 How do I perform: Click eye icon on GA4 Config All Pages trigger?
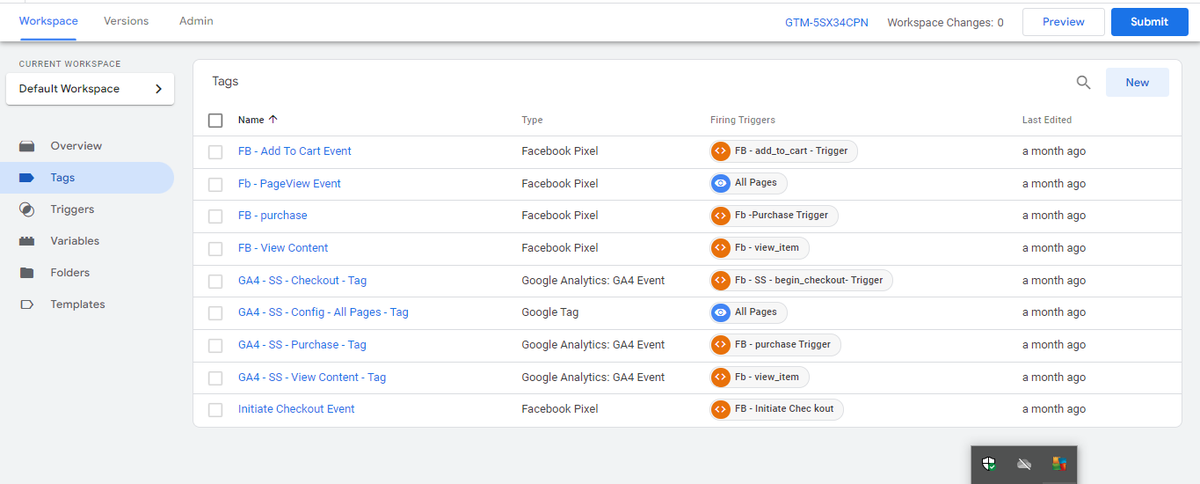click(x=720, y=312)
